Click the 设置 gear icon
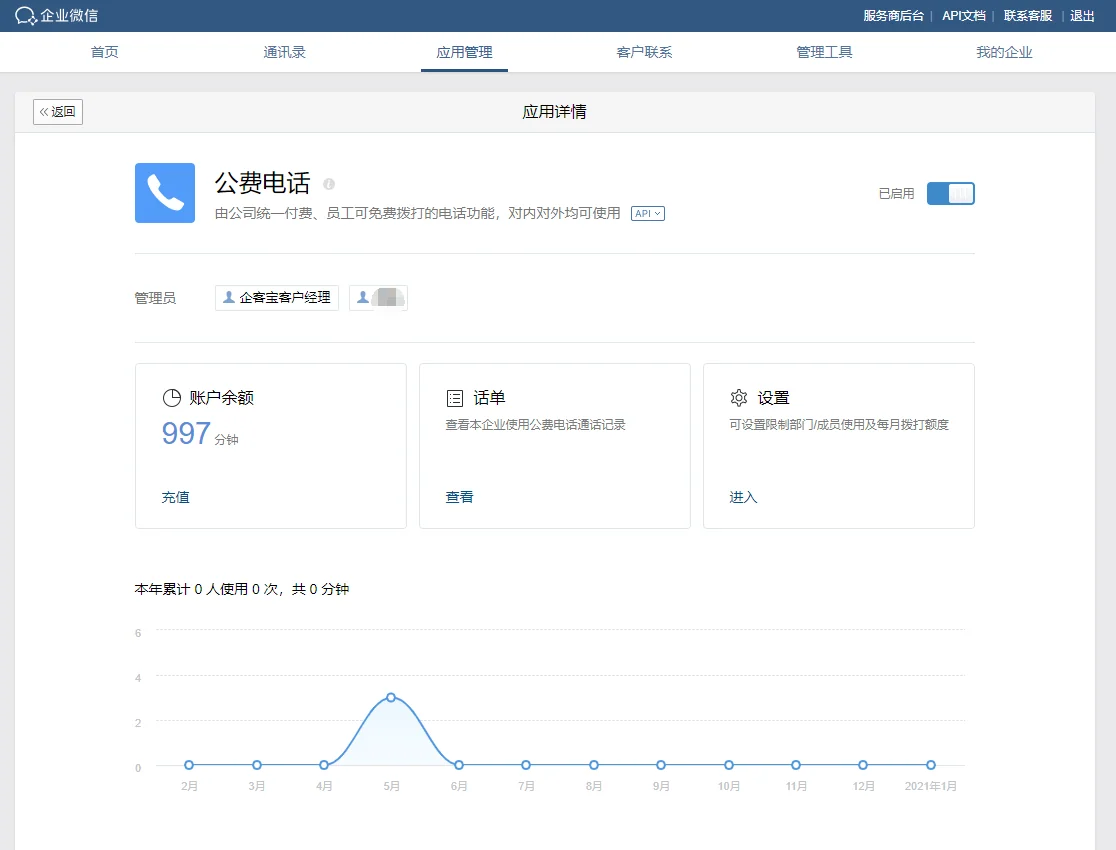 pos(739,398)
